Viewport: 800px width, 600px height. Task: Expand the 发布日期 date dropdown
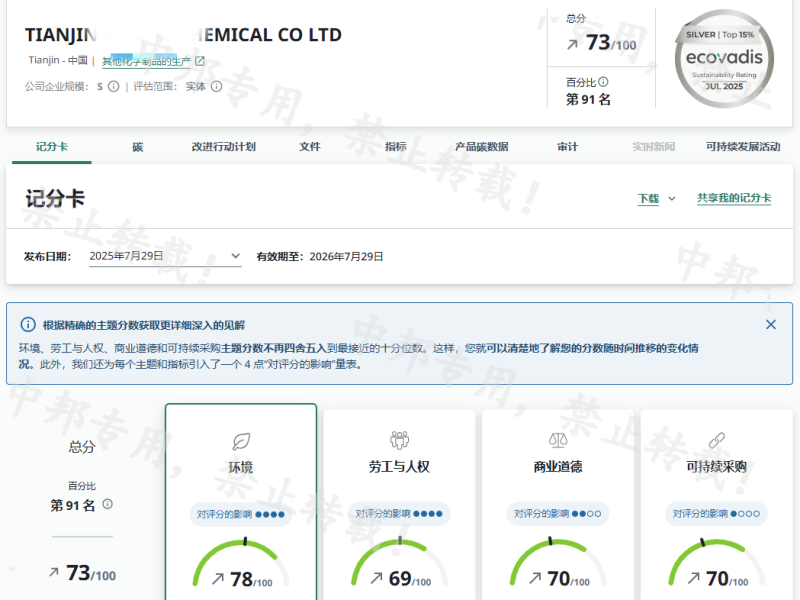point(234,256)
